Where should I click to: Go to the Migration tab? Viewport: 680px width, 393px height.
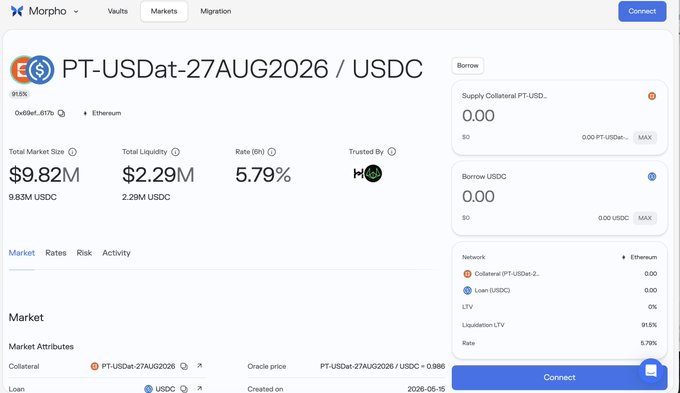[216, 11]
